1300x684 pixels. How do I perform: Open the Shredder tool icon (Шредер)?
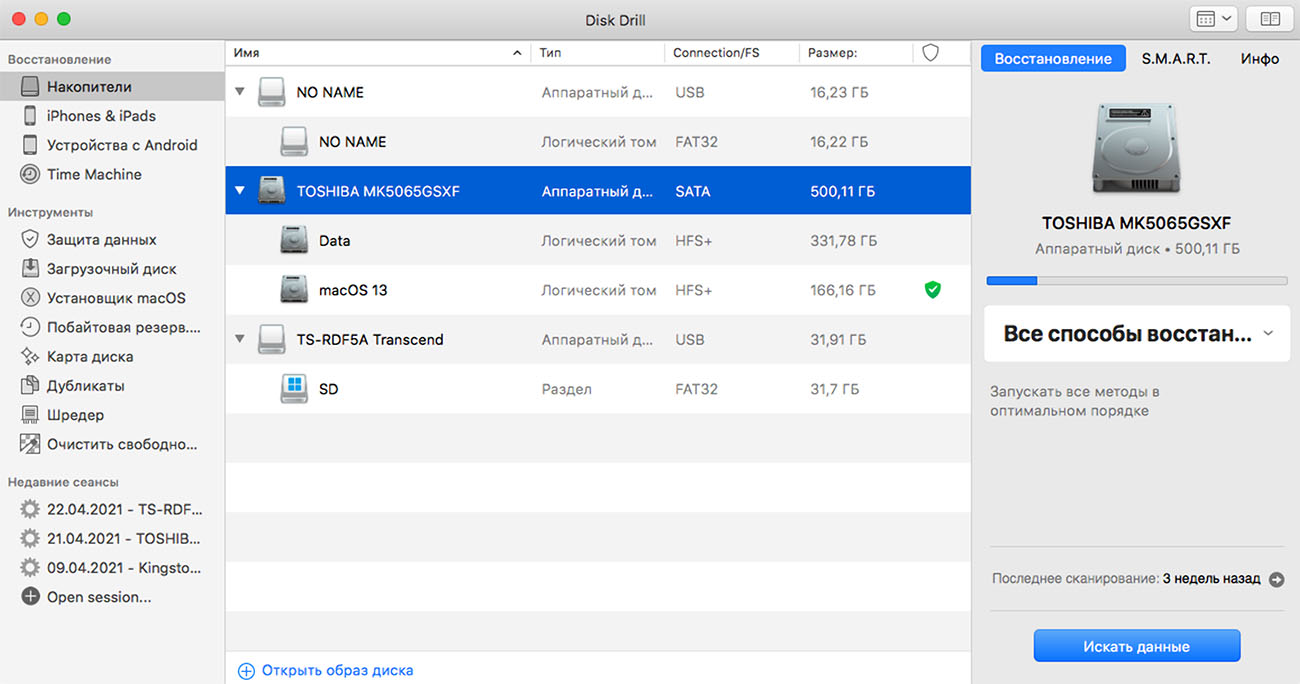[x=30, y=414]
